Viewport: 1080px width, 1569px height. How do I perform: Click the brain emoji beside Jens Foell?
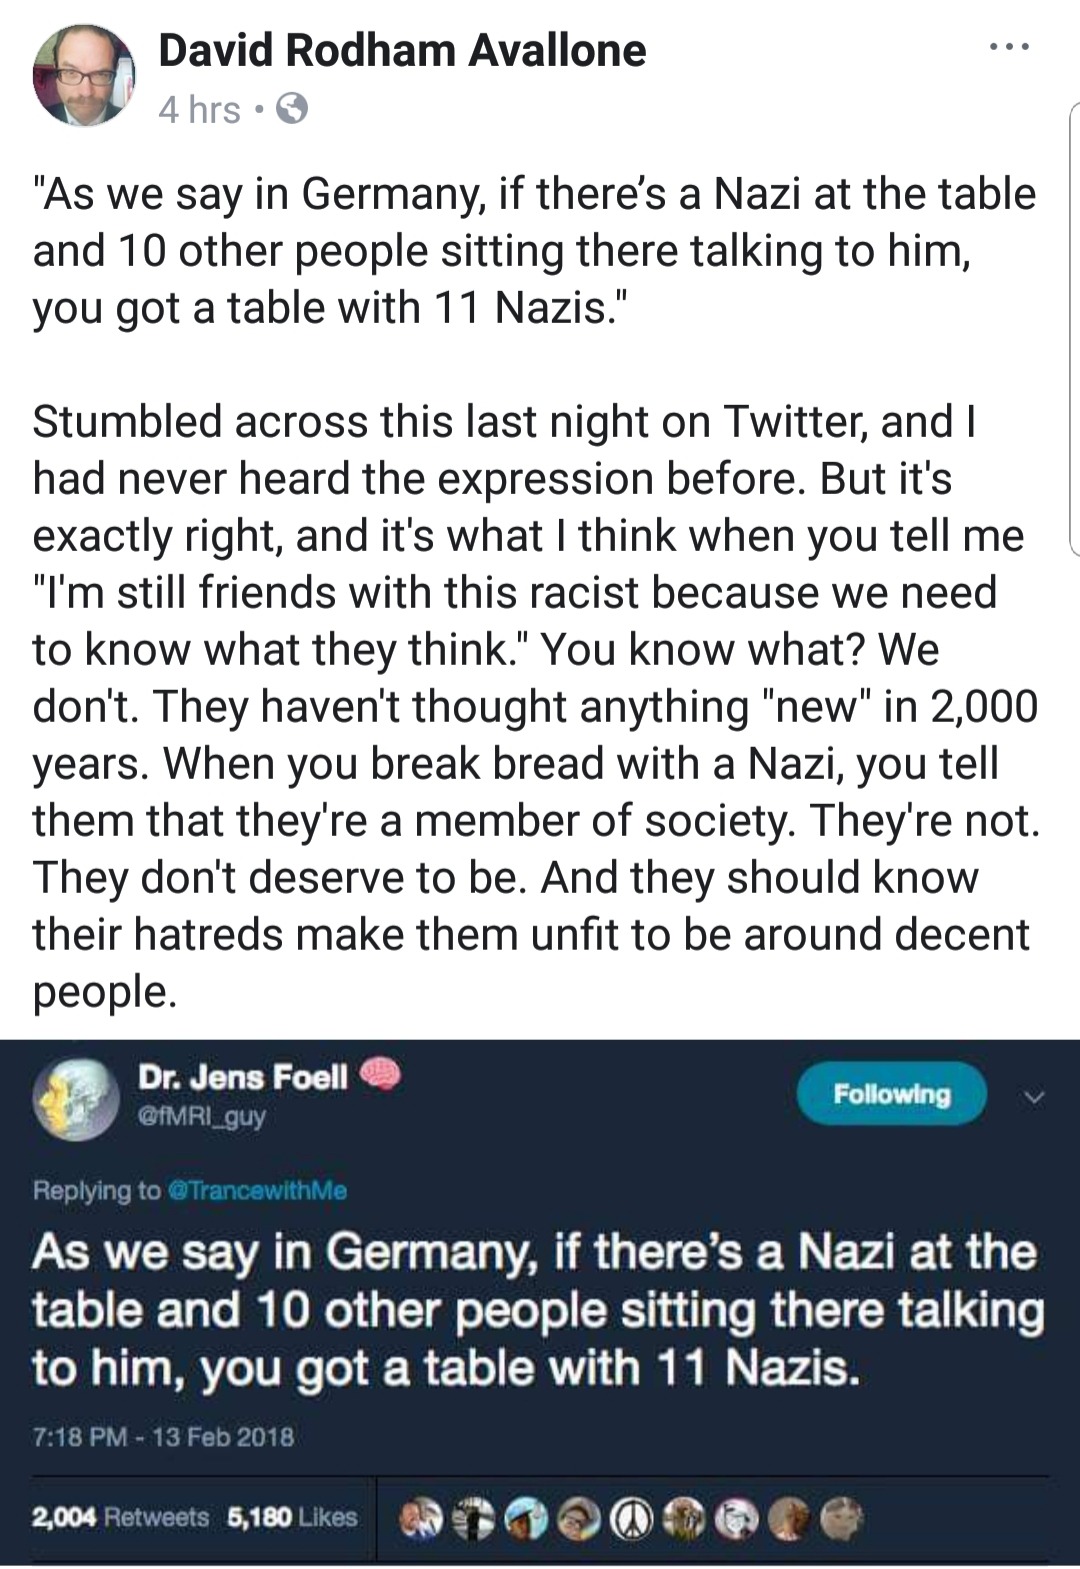(380, 1075)
